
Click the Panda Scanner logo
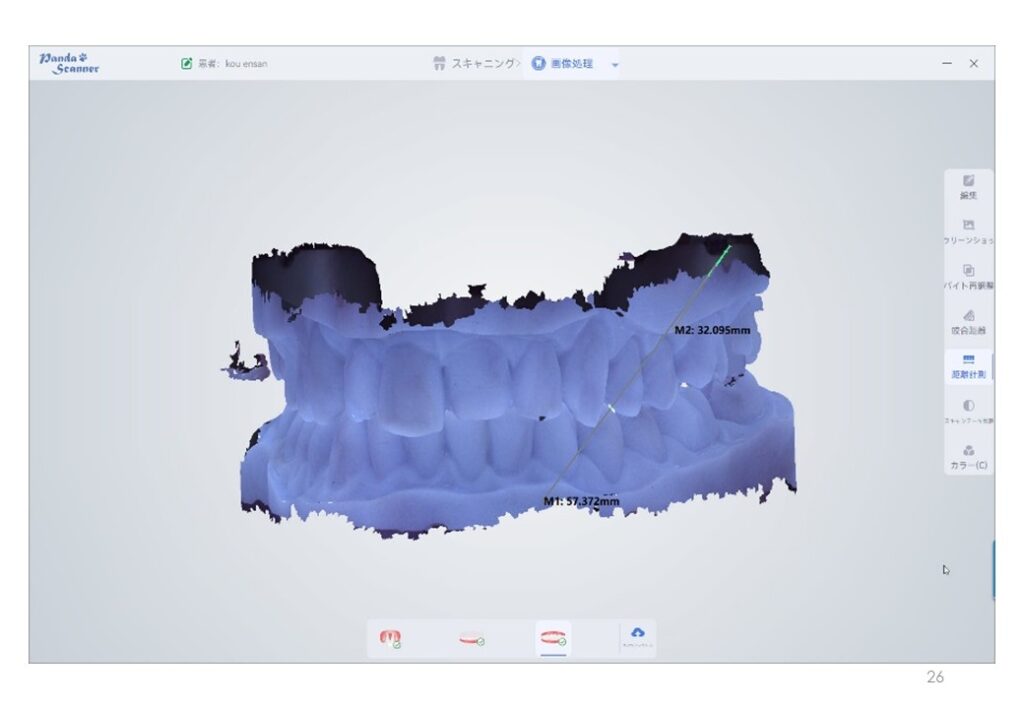point(69,63)
